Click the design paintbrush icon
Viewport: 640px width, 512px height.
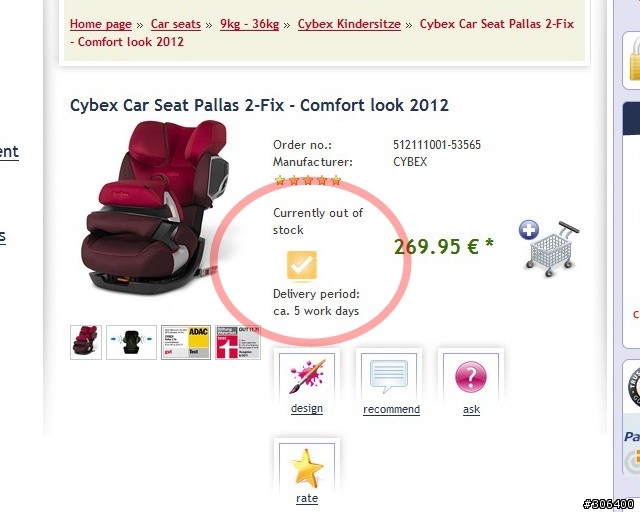point(307,376)
